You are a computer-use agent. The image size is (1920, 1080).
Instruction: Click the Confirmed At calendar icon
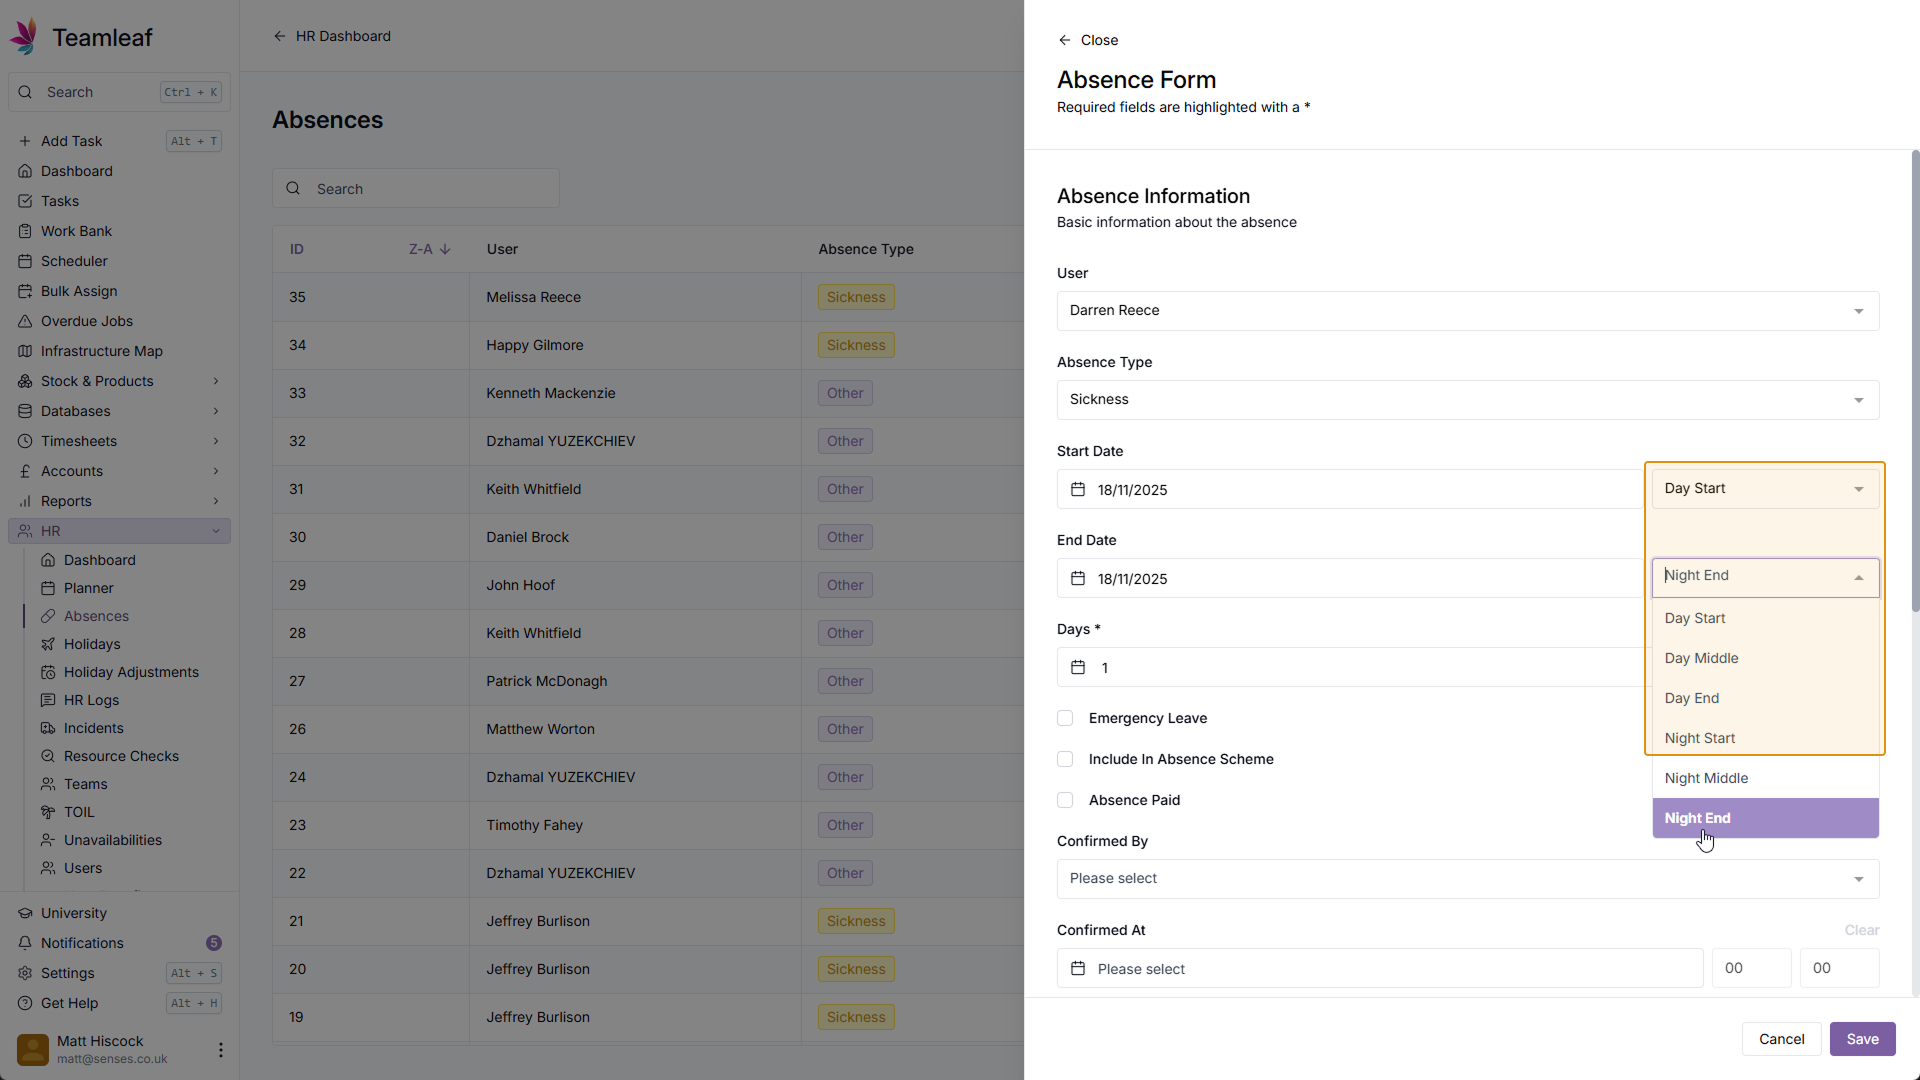1078,969
